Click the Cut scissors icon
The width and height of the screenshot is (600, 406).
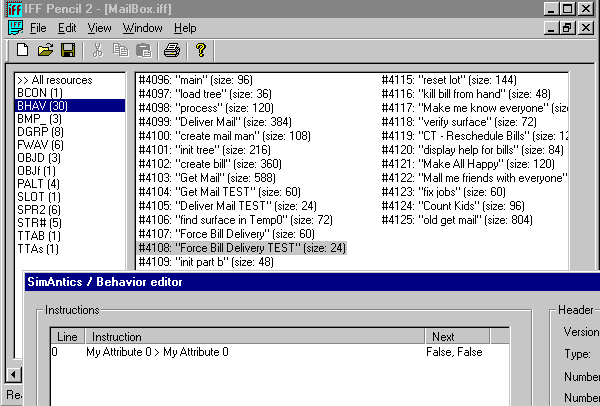click(98, 49)
